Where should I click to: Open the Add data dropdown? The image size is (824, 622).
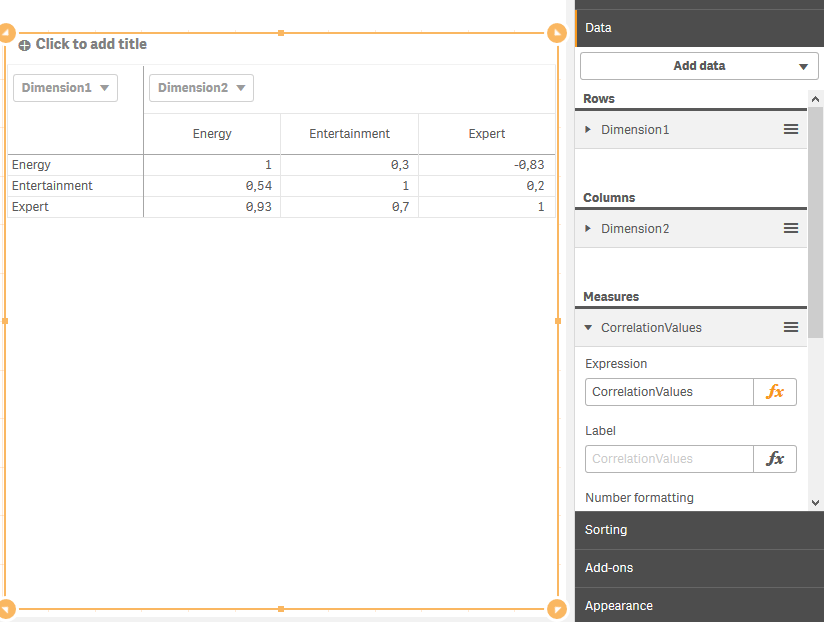pyautogui.click(x=699, y=66)
